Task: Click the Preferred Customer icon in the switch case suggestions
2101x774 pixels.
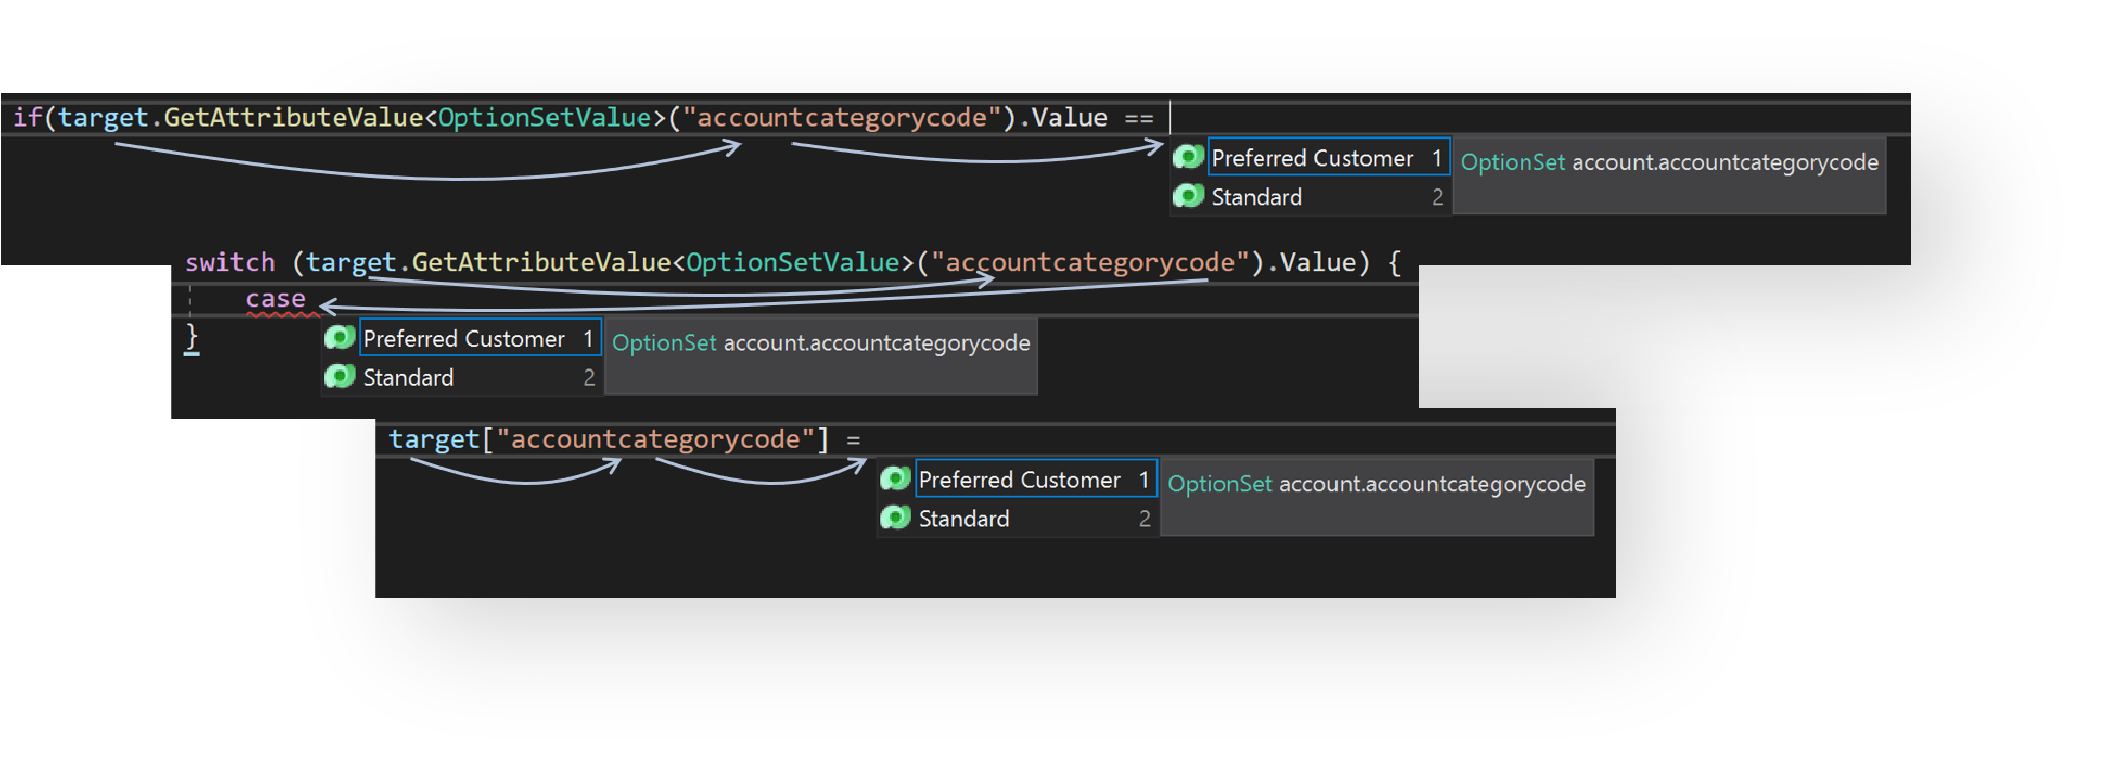Action: [x=340, y=338]
